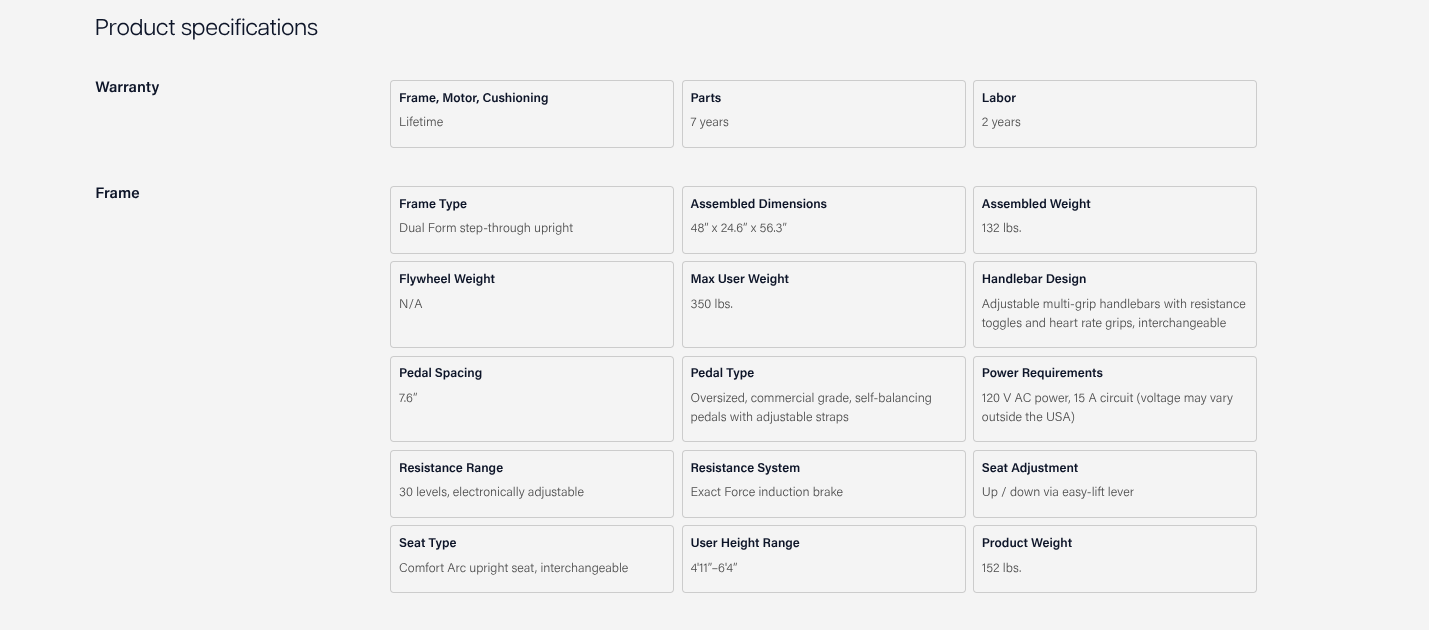
Task: Click the Product Weight 152 lbs. card
Action: tap(1114, 559)
